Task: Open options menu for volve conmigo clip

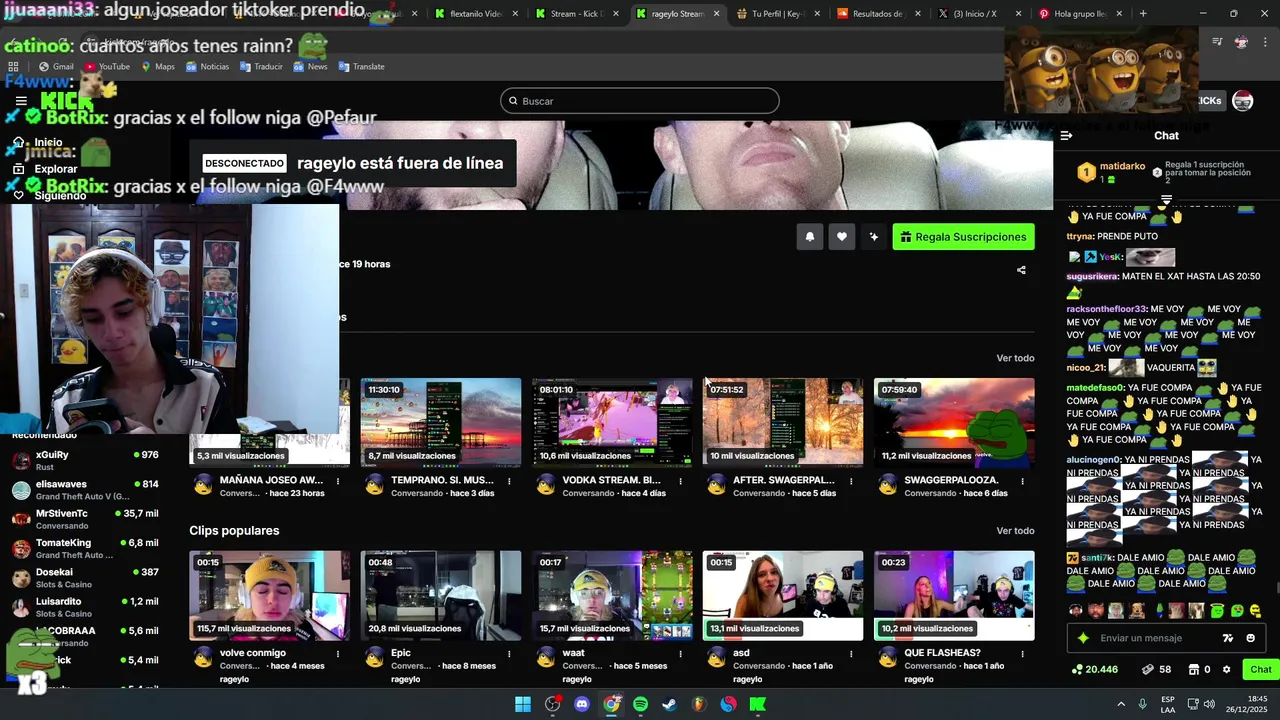Action: pyautogui.click(x=338, y=654)
